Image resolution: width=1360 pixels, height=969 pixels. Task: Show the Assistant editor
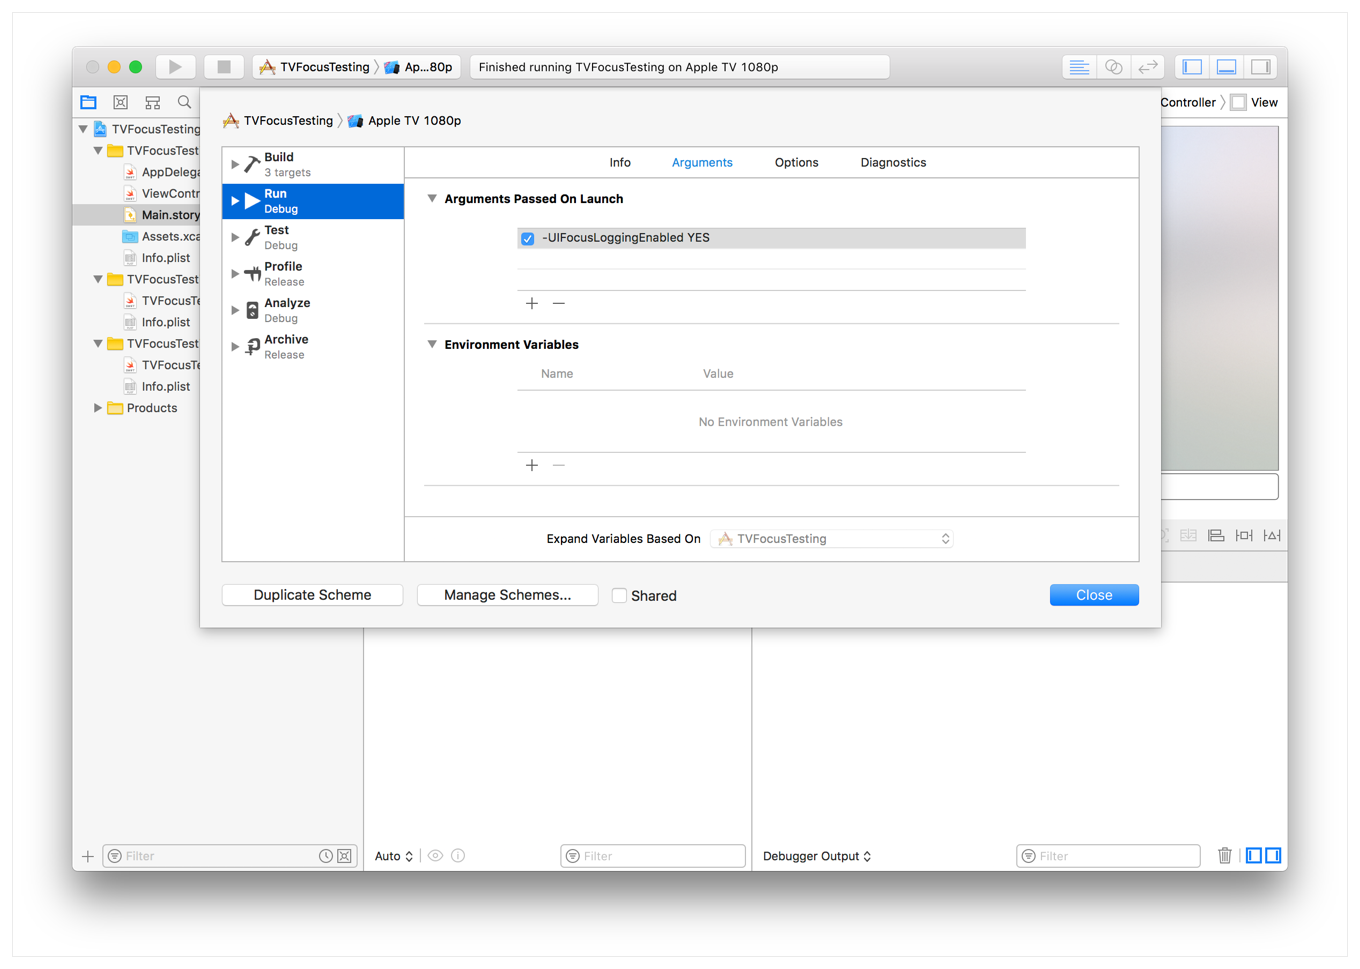coord(1113,67)
